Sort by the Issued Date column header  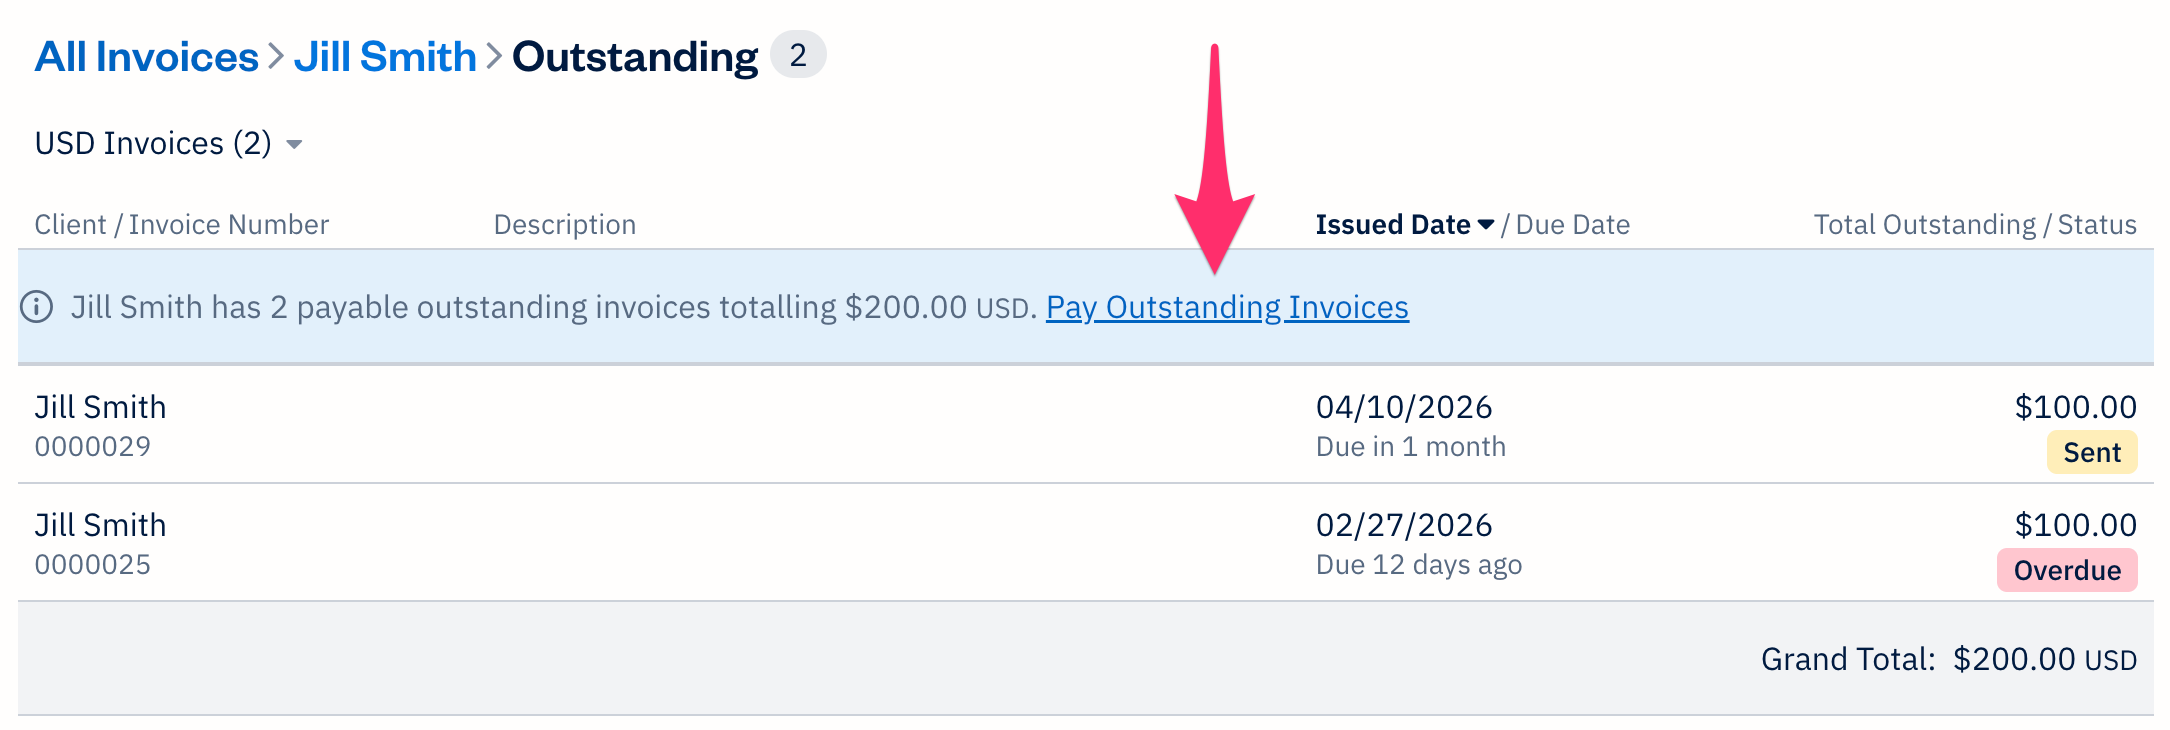[1395, 224]
